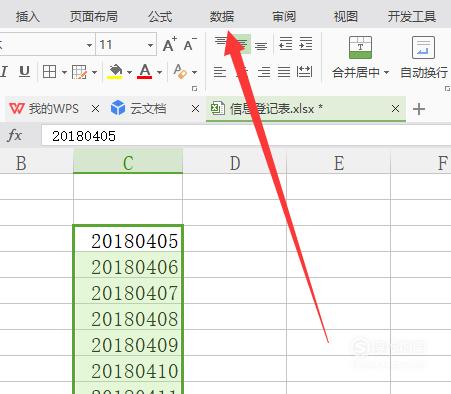
Task: Align text right
Action: click(x=264, y=72)
